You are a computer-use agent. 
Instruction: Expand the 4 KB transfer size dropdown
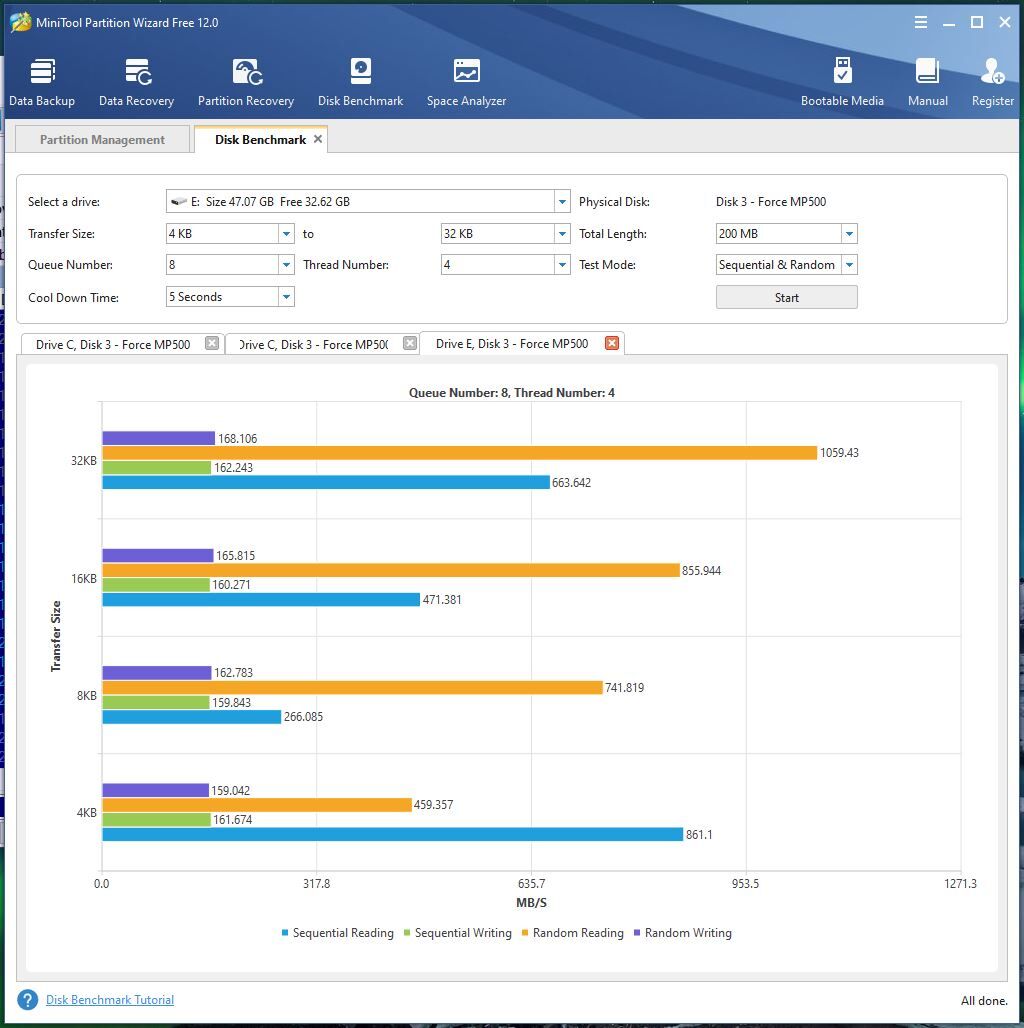[286, 233]
